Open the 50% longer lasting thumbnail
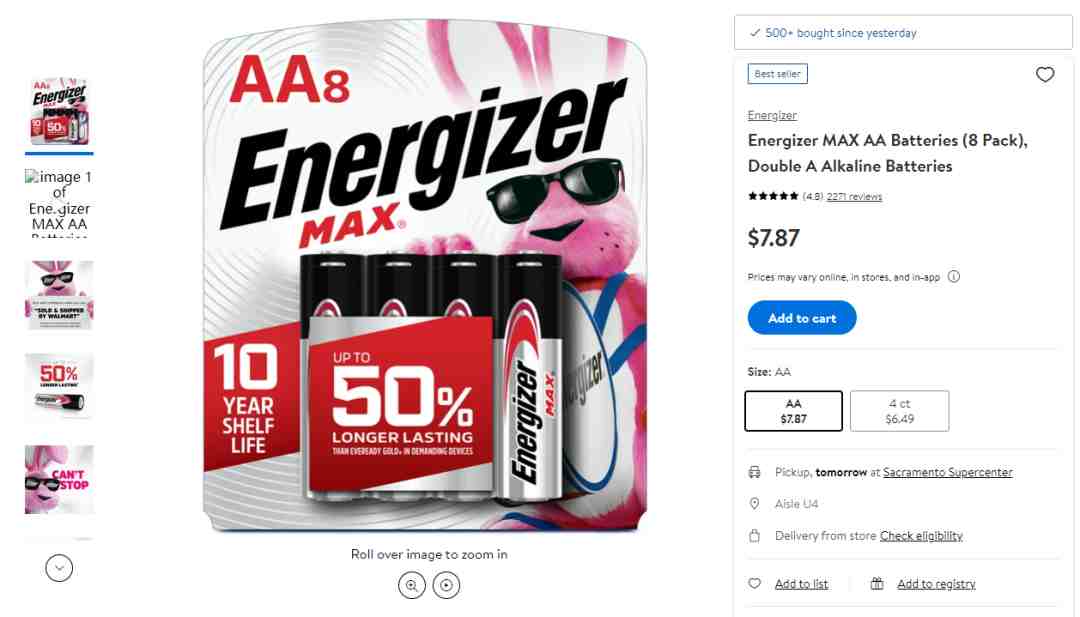1080x617 pixels. 59,387
